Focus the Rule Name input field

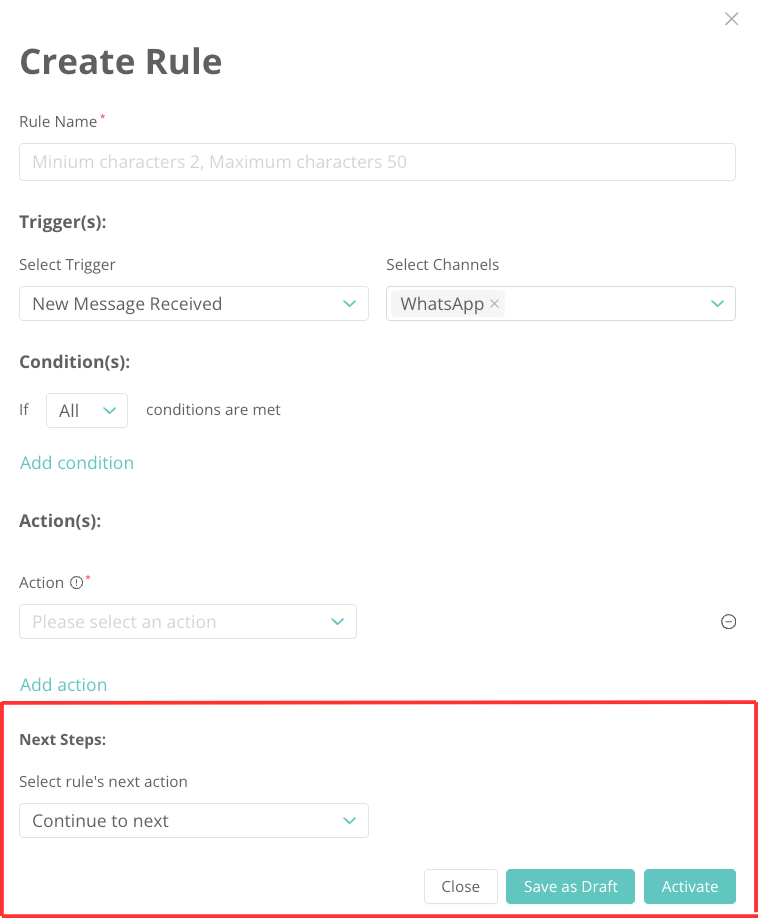click(x=377, y=162)
